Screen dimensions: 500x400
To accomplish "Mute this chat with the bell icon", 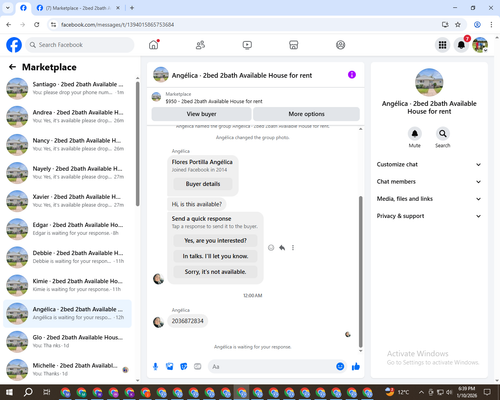I will click(415, 134).
